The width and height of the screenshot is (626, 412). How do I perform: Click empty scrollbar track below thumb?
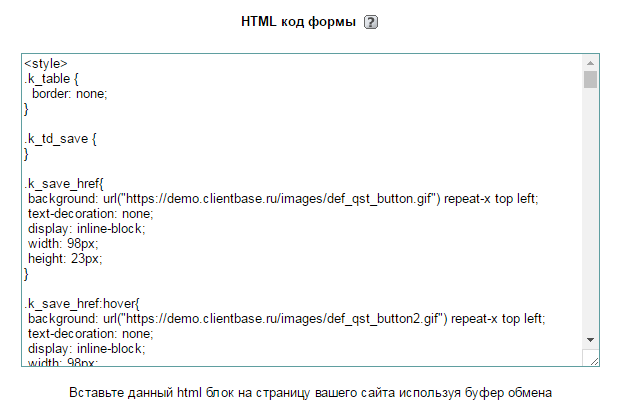pos(591,220)
